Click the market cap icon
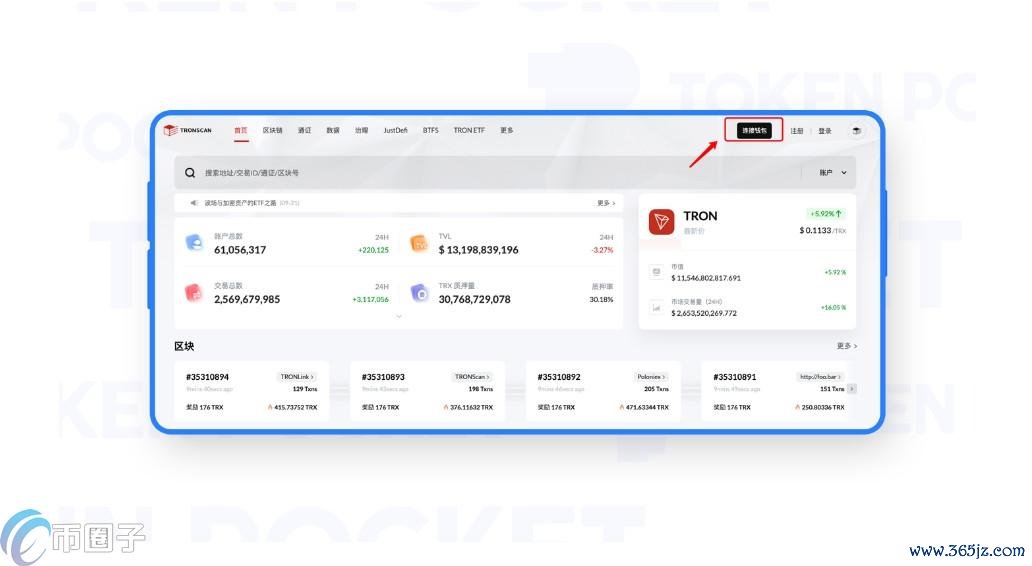Image resolution: width=1032 pixels, height=566 pixels. [656, 272]
